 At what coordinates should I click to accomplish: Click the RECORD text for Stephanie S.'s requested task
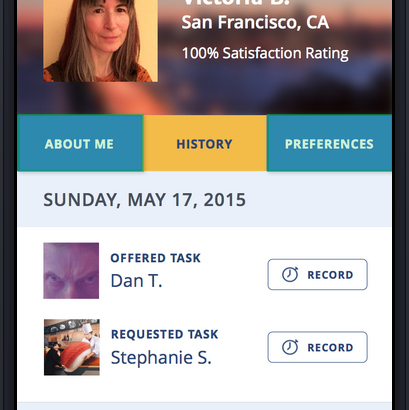(x=330, y=348)
